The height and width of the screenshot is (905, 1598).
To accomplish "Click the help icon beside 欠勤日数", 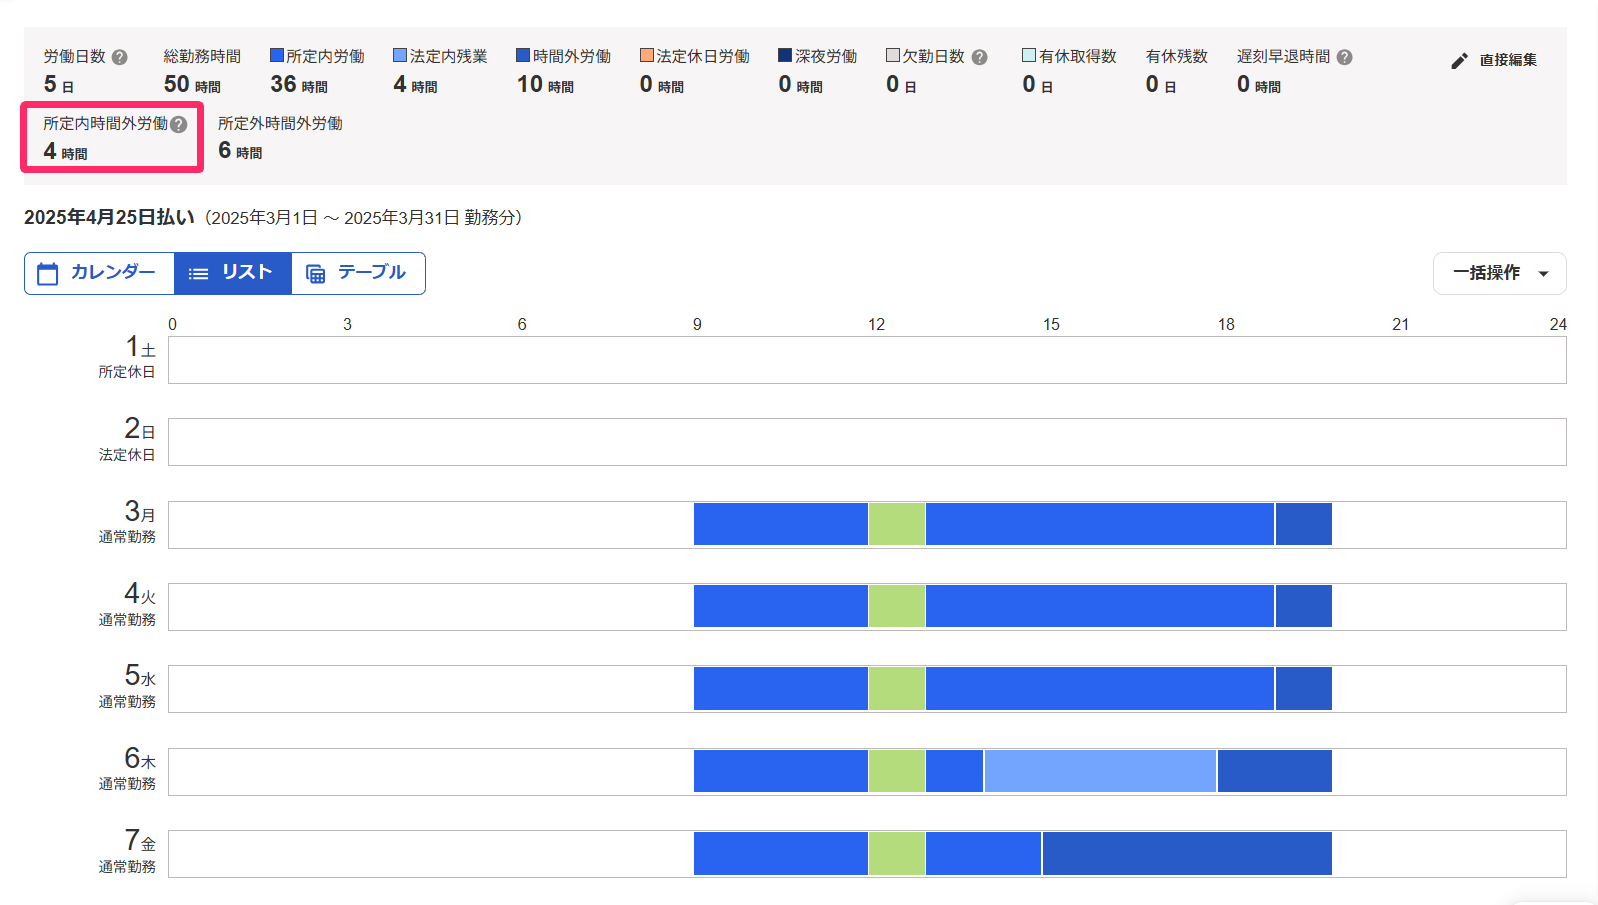I will [980, 57].
